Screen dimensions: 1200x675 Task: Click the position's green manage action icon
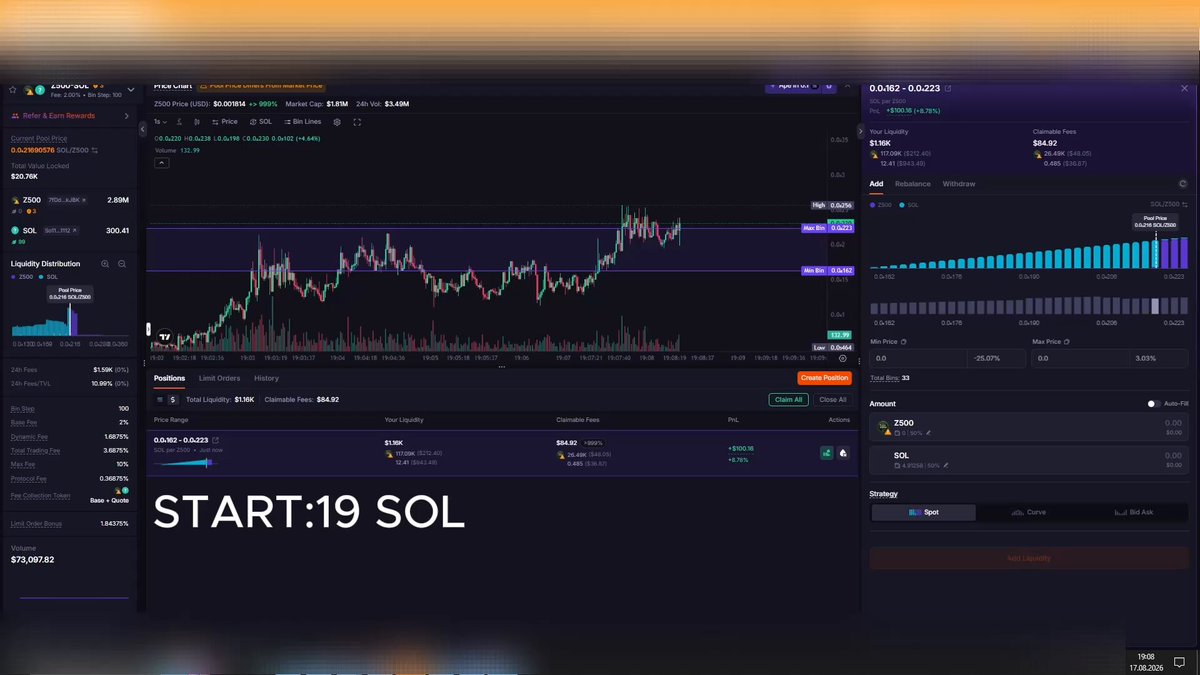point(827,453)
